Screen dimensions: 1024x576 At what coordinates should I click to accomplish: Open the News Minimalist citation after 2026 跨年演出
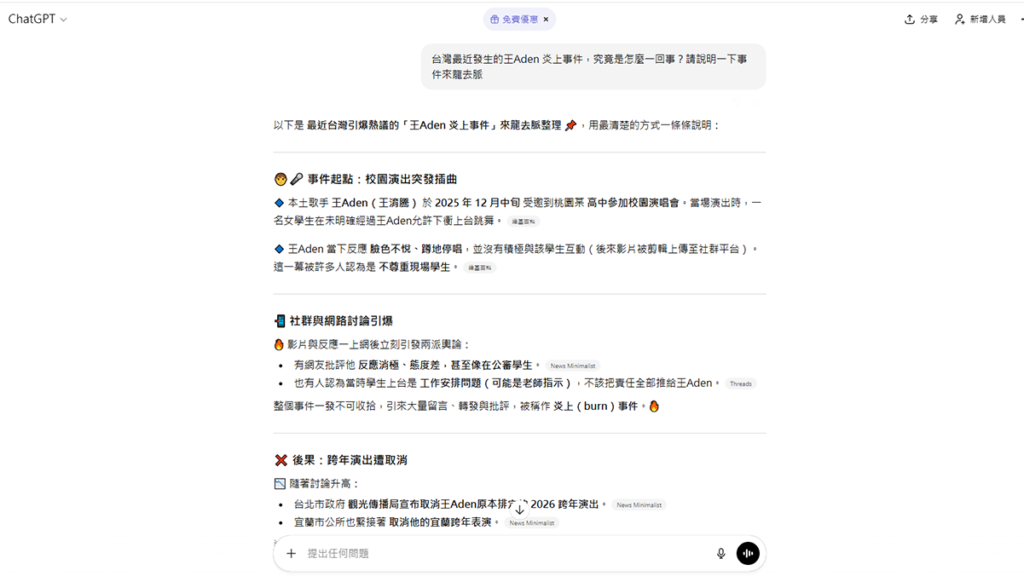point(638,505)
